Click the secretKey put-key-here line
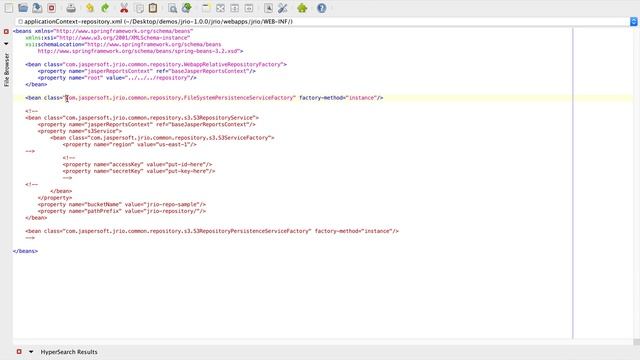This screenshot has height=360, width=640. 139,171
